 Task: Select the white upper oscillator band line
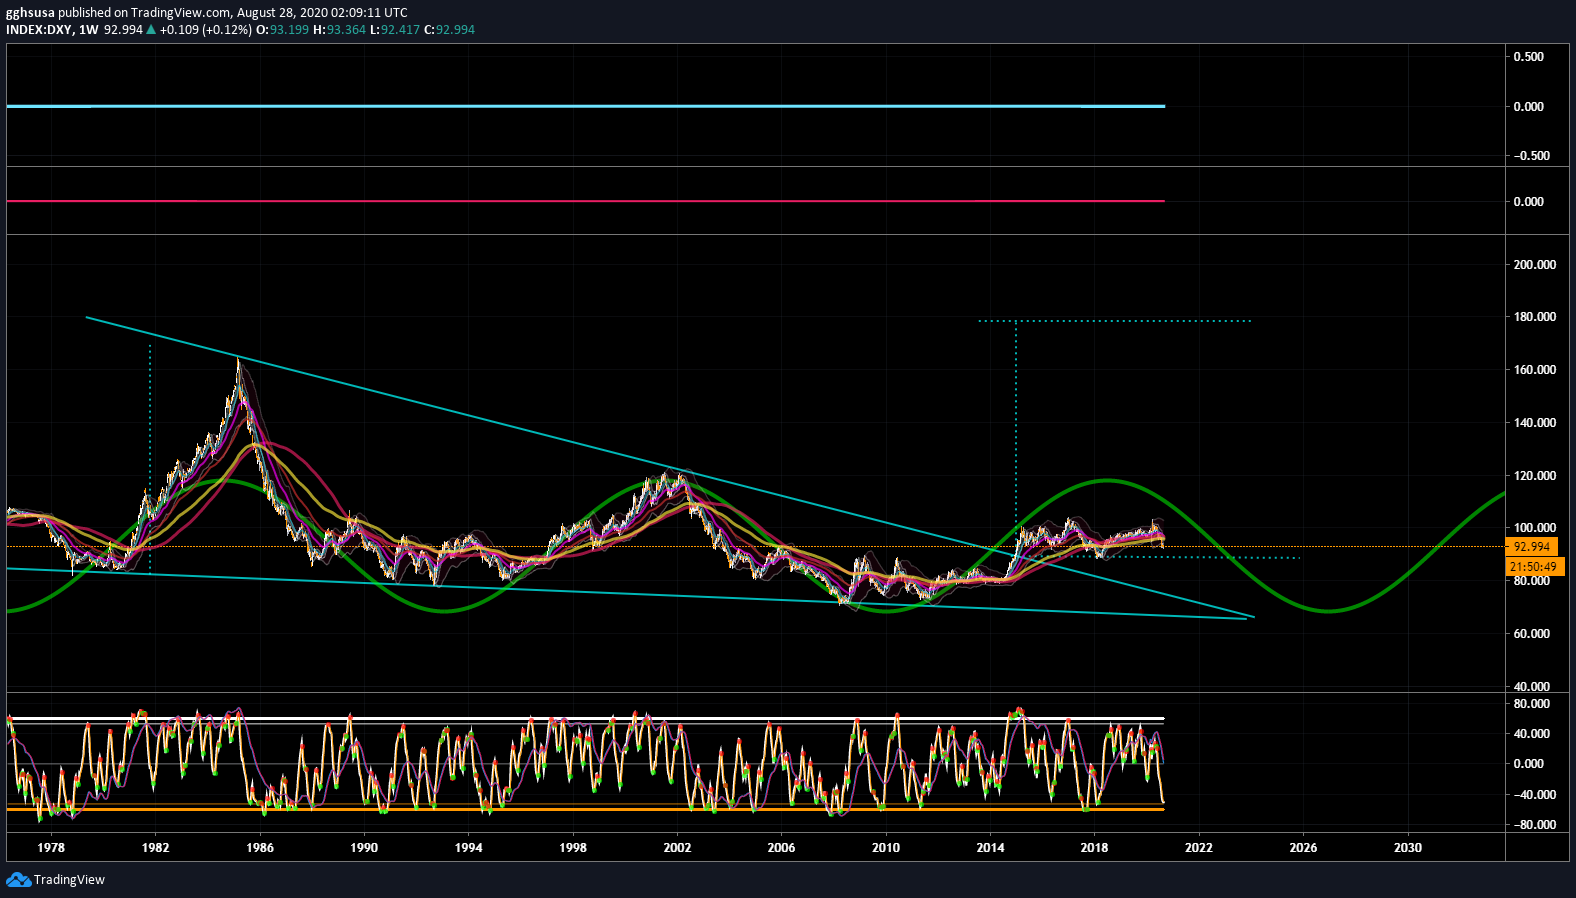coord(585,719)
